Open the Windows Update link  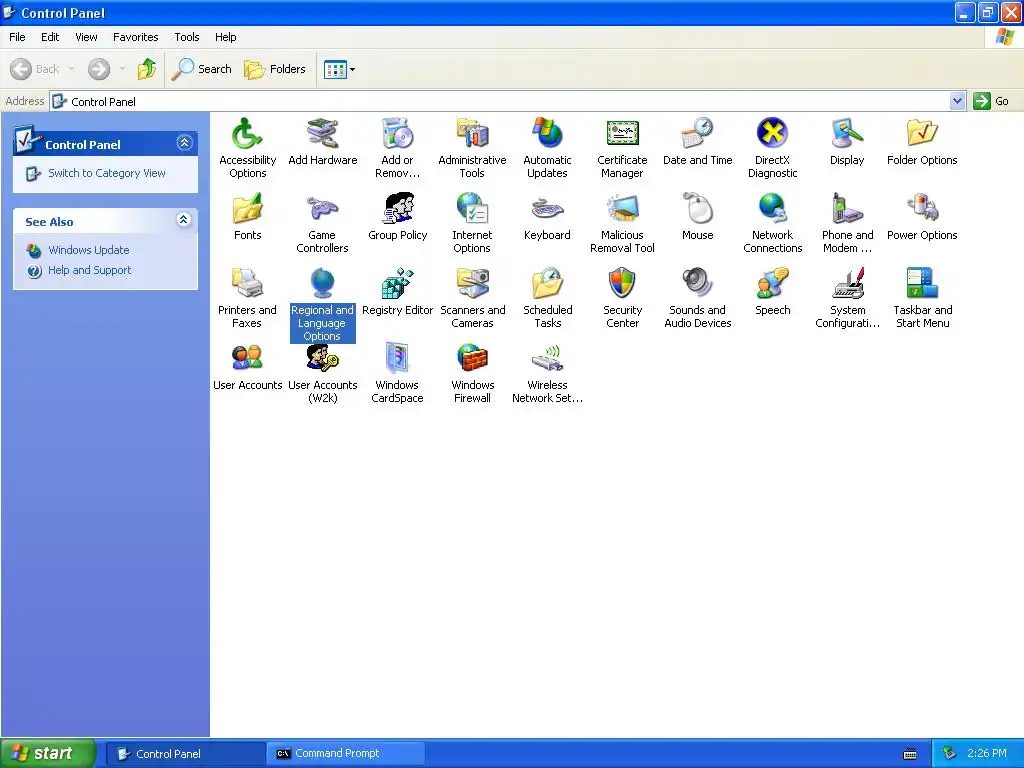click(x=89, y=250)
